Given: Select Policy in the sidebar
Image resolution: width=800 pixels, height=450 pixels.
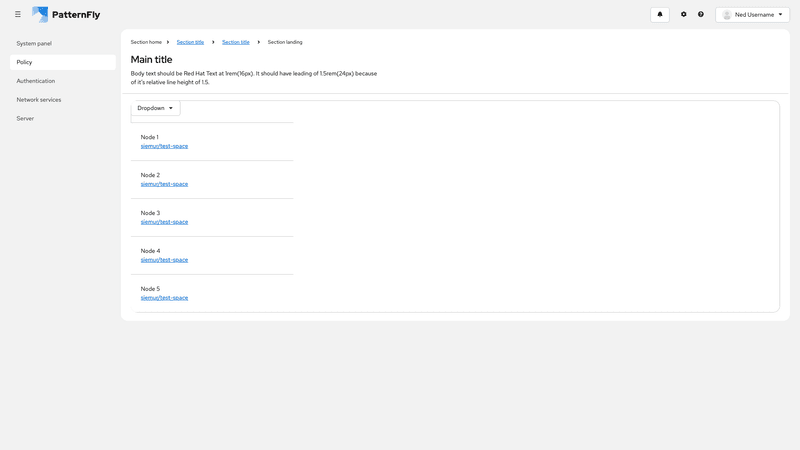Looking at the screenshot, I should tap(25, 62).
